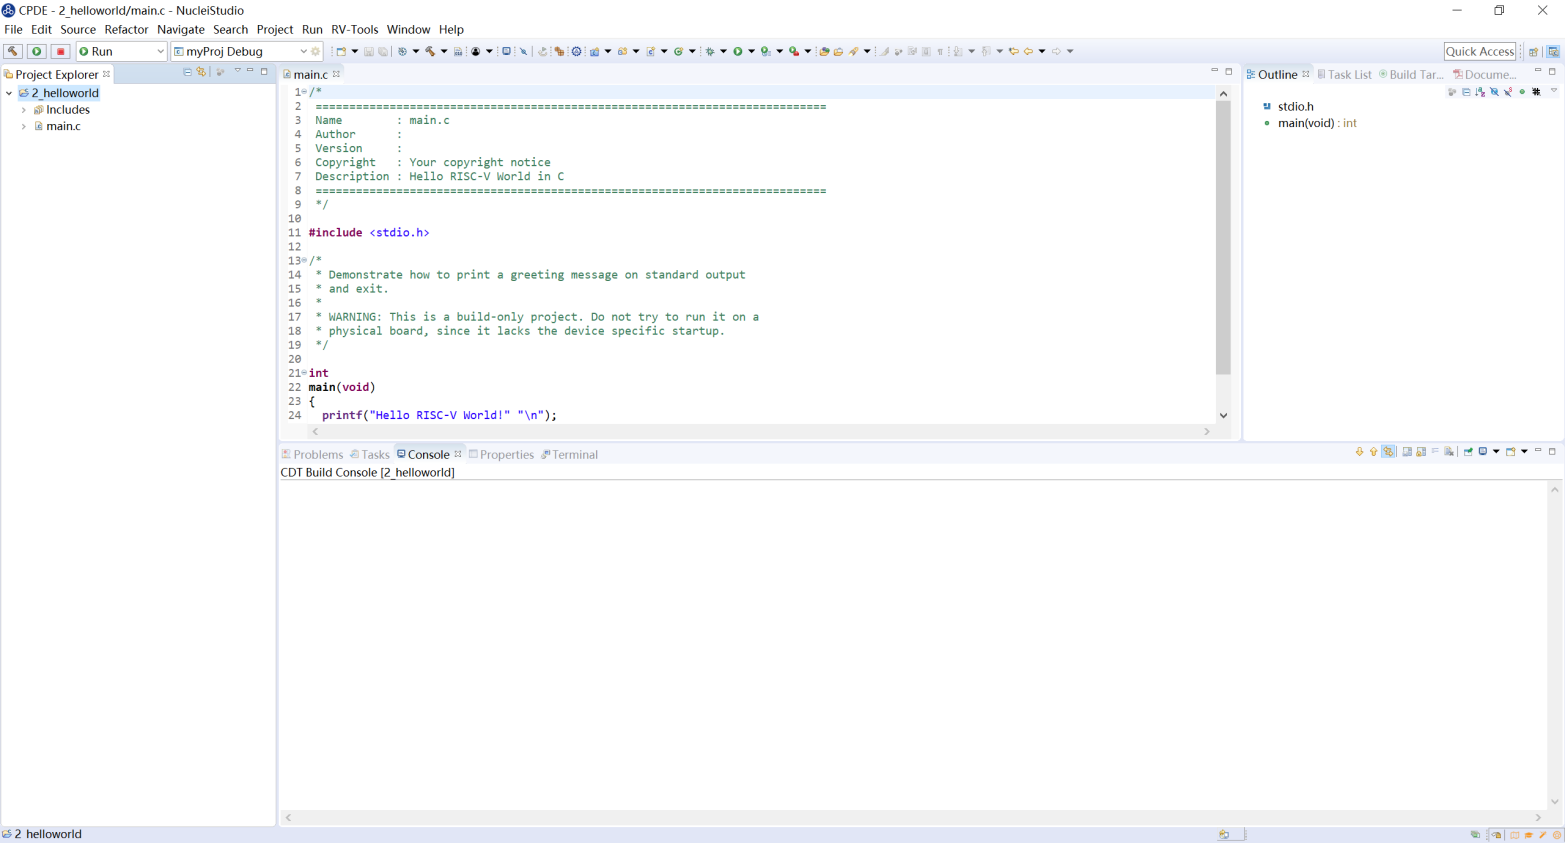This screenshot has height=843, width=1565.
Task: Toggle Link with Editor in Project Explorer
Action: tap(201, 72)
